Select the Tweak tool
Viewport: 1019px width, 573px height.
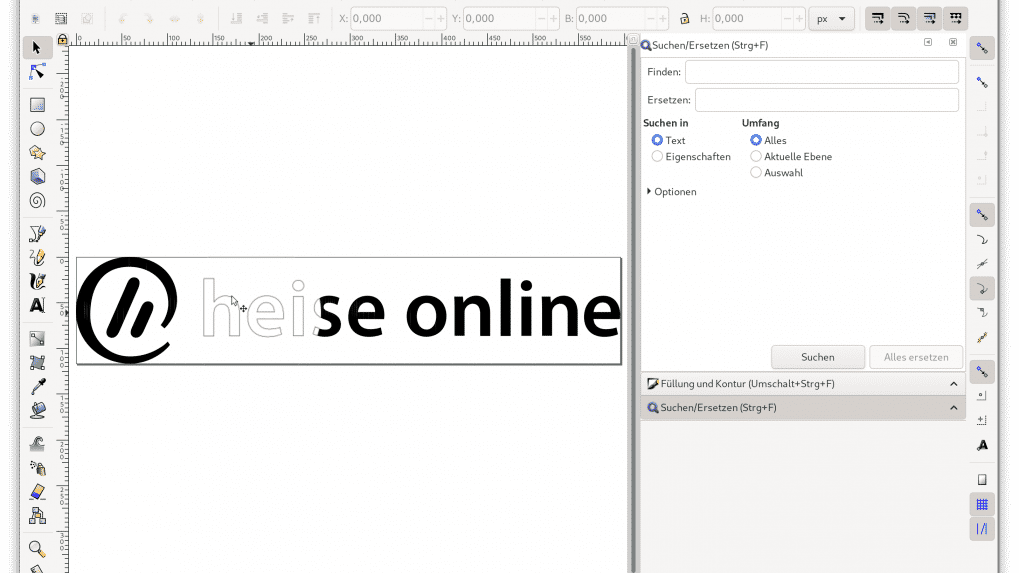click(37, 444)
